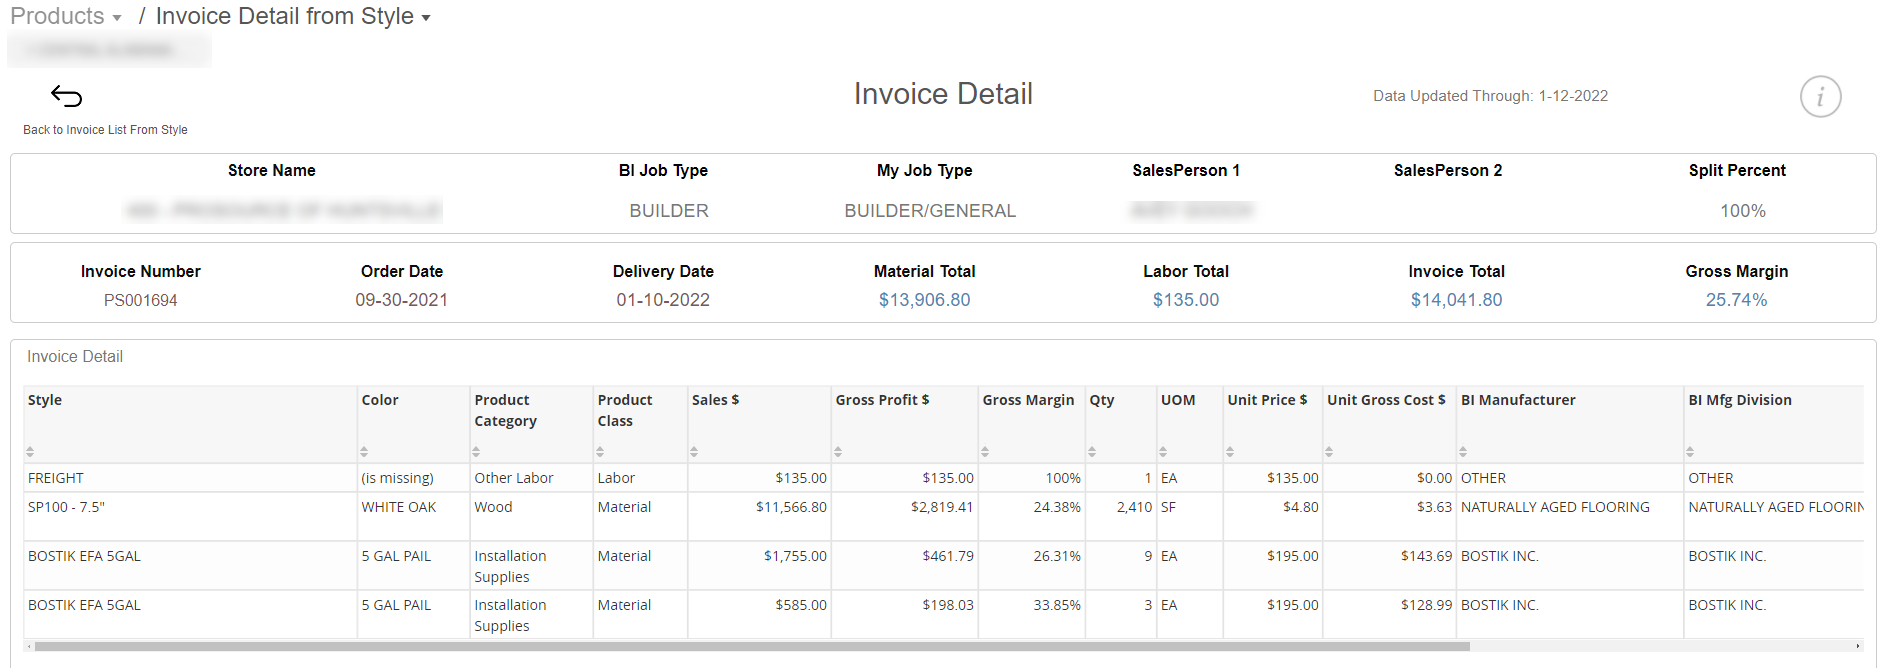
Task: Sort by Unit Price $ column
Action: (x=1230, y=452)
